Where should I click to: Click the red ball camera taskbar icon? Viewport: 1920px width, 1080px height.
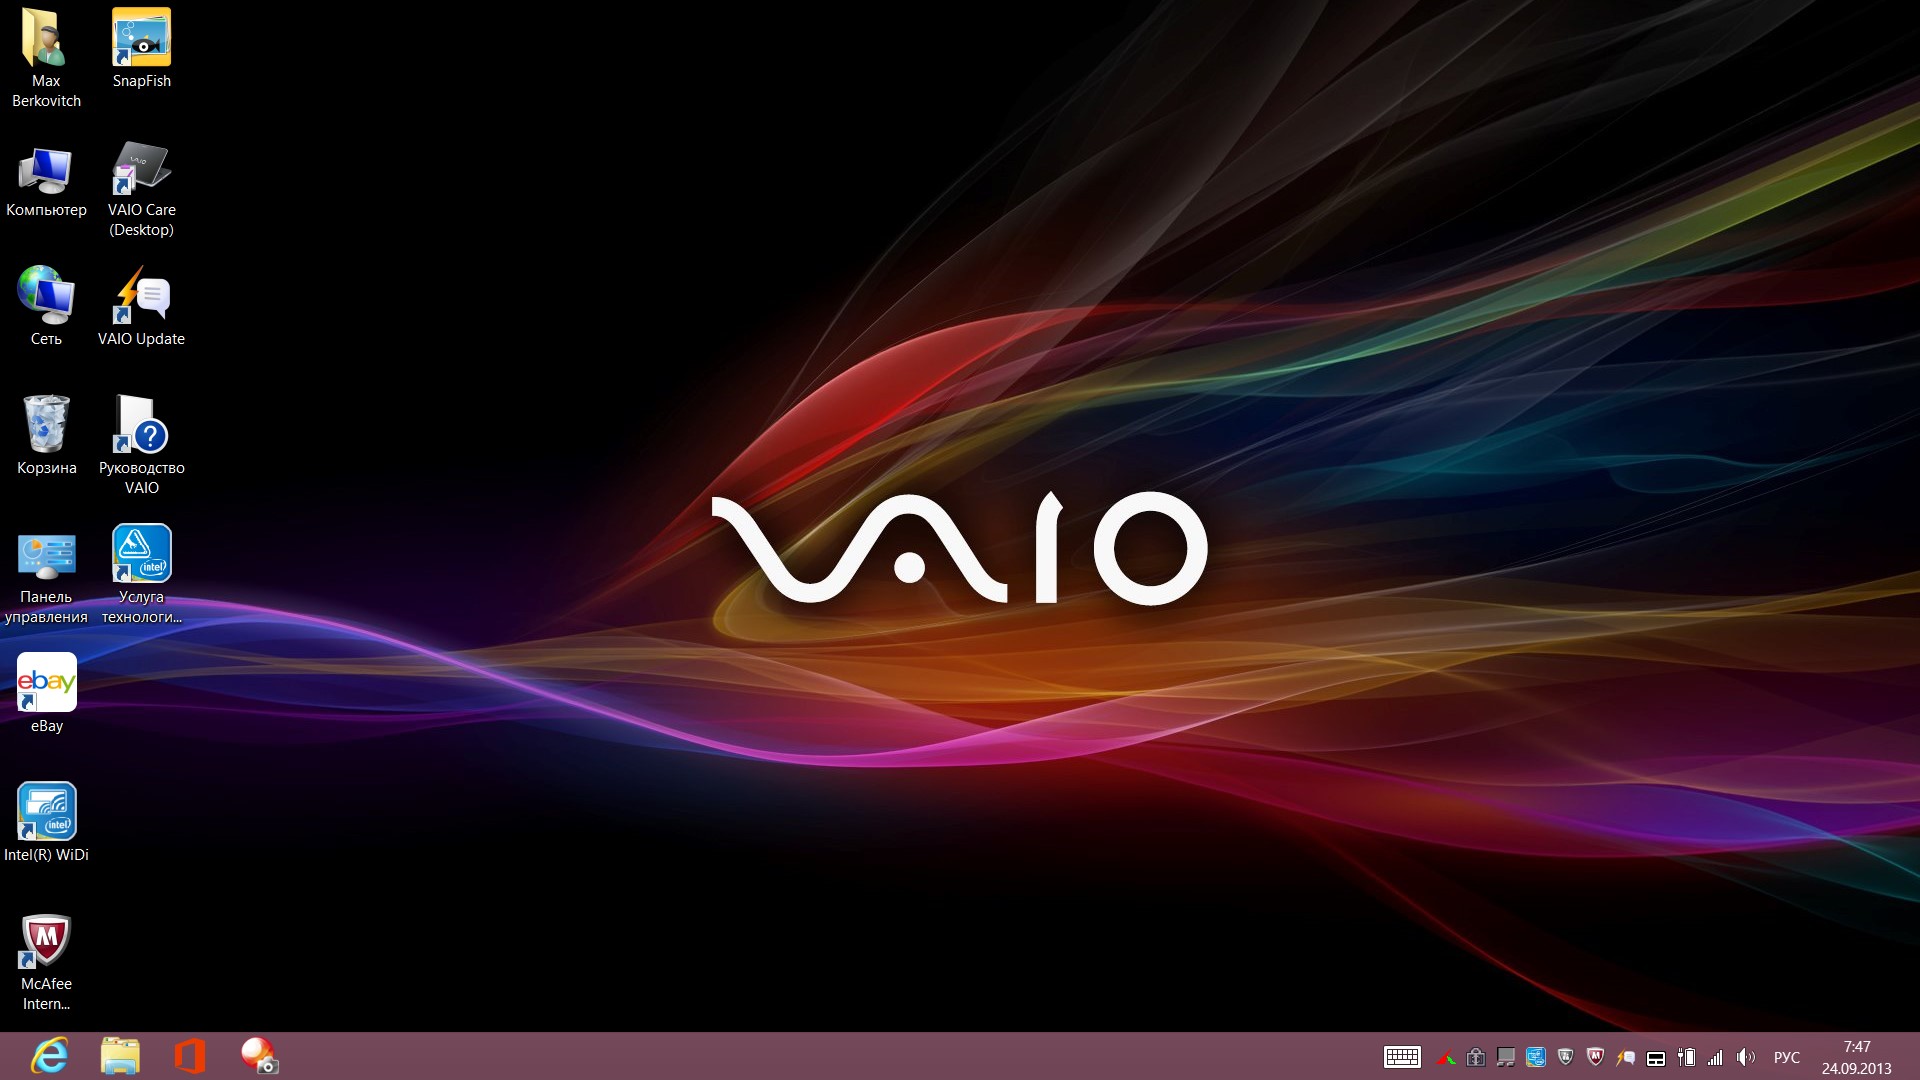coord(259,1056)
